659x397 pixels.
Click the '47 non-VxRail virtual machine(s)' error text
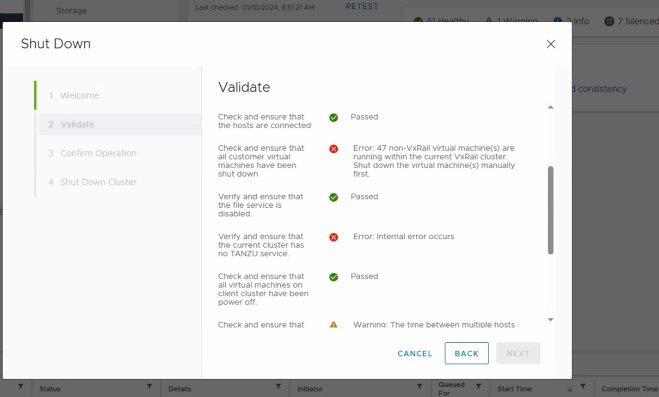[x=434, y=161]
